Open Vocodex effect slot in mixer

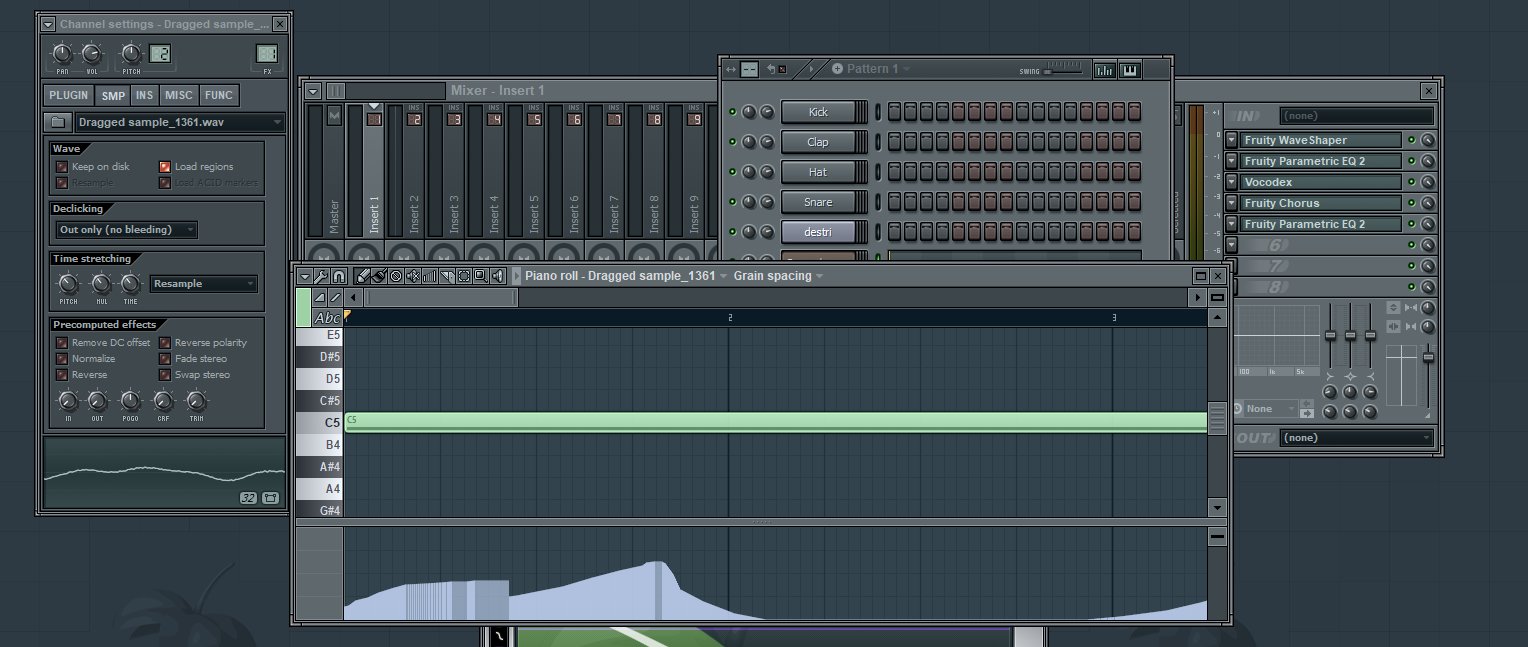[x=1320, y=182]
